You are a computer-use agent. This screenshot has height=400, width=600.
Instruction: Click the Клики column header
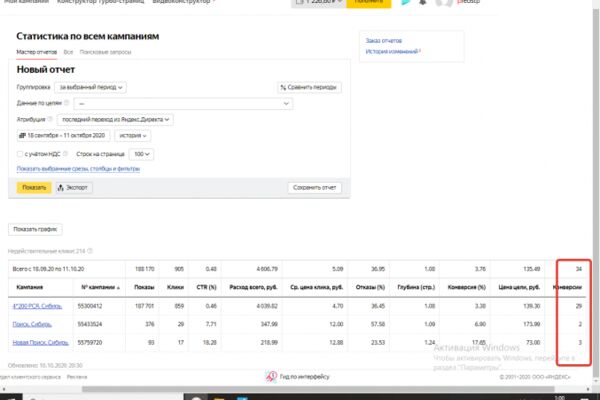tap(175, 287)
